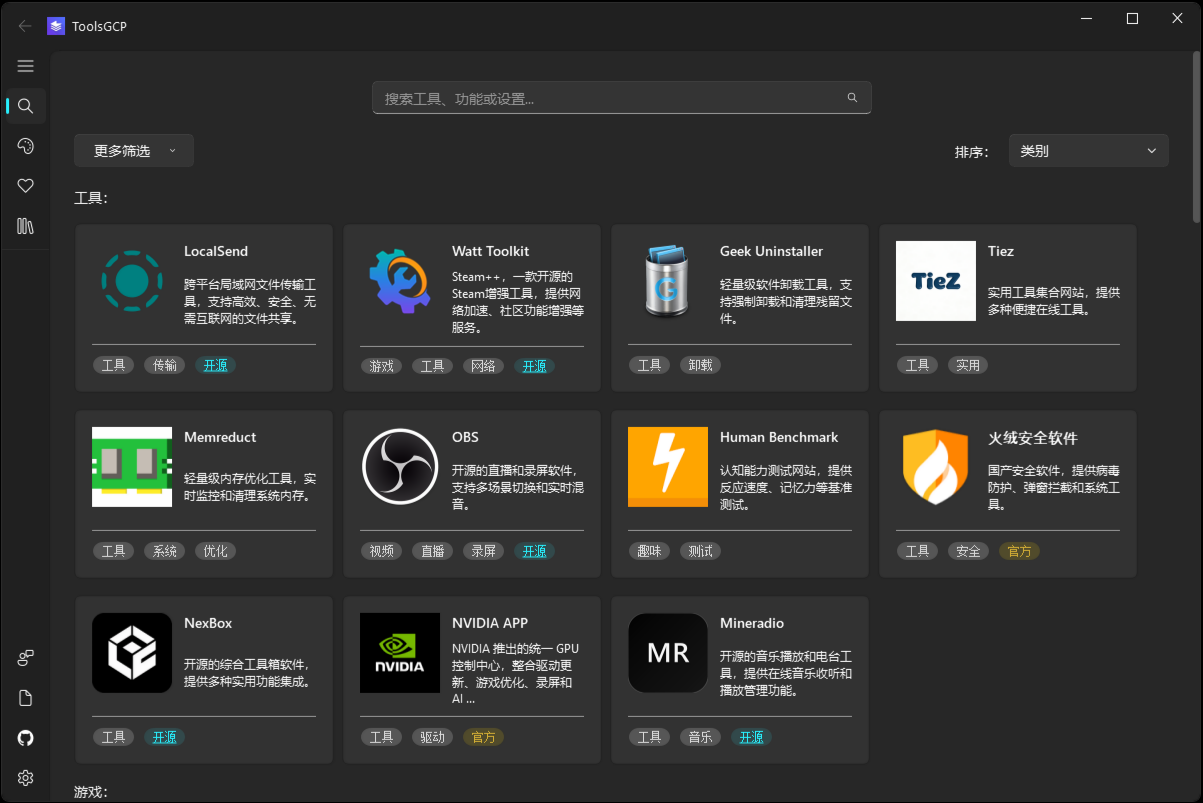Screen dimensions: 1203x803
Task: Click the LocalSend app icon
Action: (132, 281)
